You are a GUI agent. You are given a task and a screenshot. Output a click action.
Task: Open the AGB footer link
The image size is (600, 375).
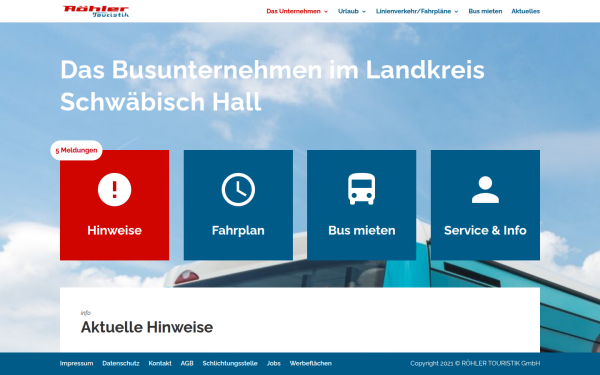[187, 363]
